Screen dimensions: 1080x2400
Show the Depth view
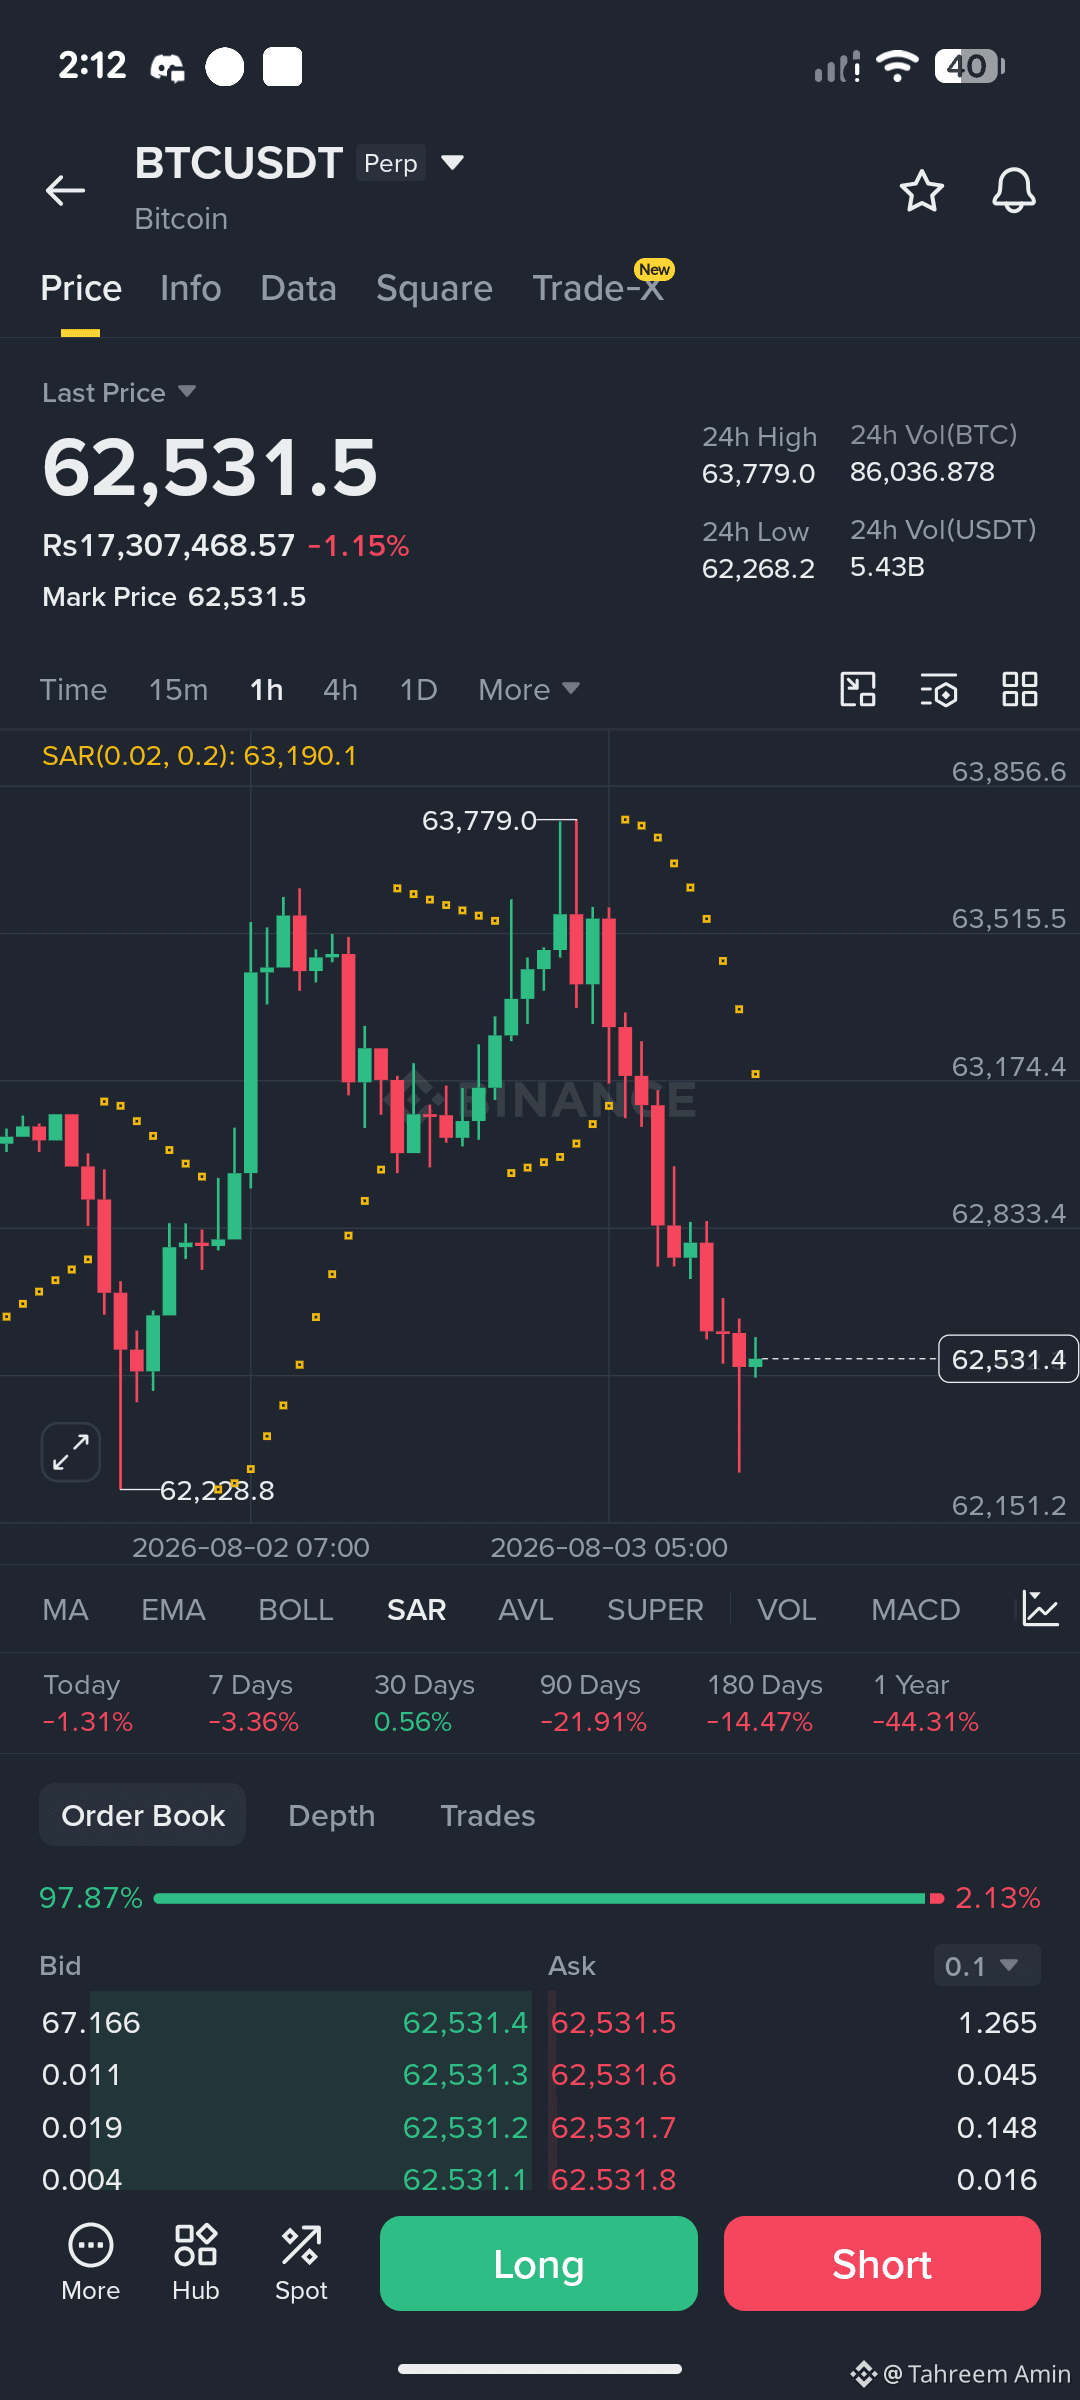click(331, 1815)
